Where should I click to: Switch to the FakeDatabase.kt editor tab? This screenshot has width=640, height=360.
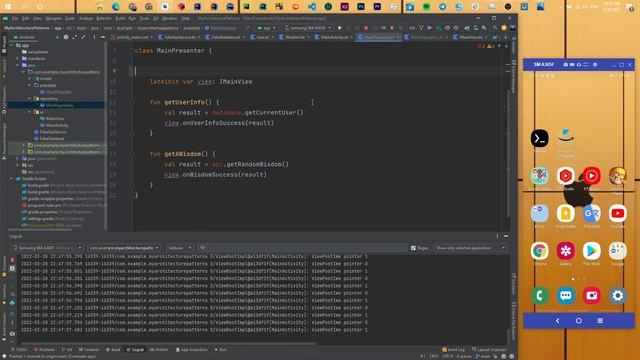(x=225, y=37)
